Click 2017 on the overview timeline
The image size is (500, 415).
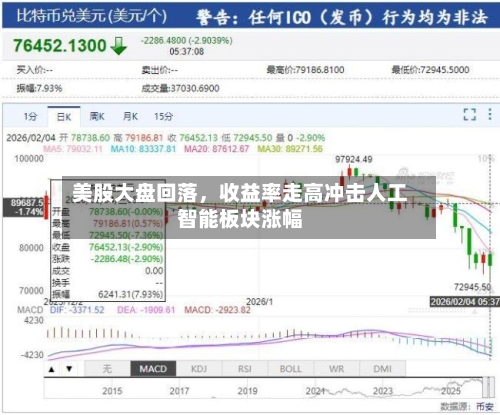(x=179, y=391)
